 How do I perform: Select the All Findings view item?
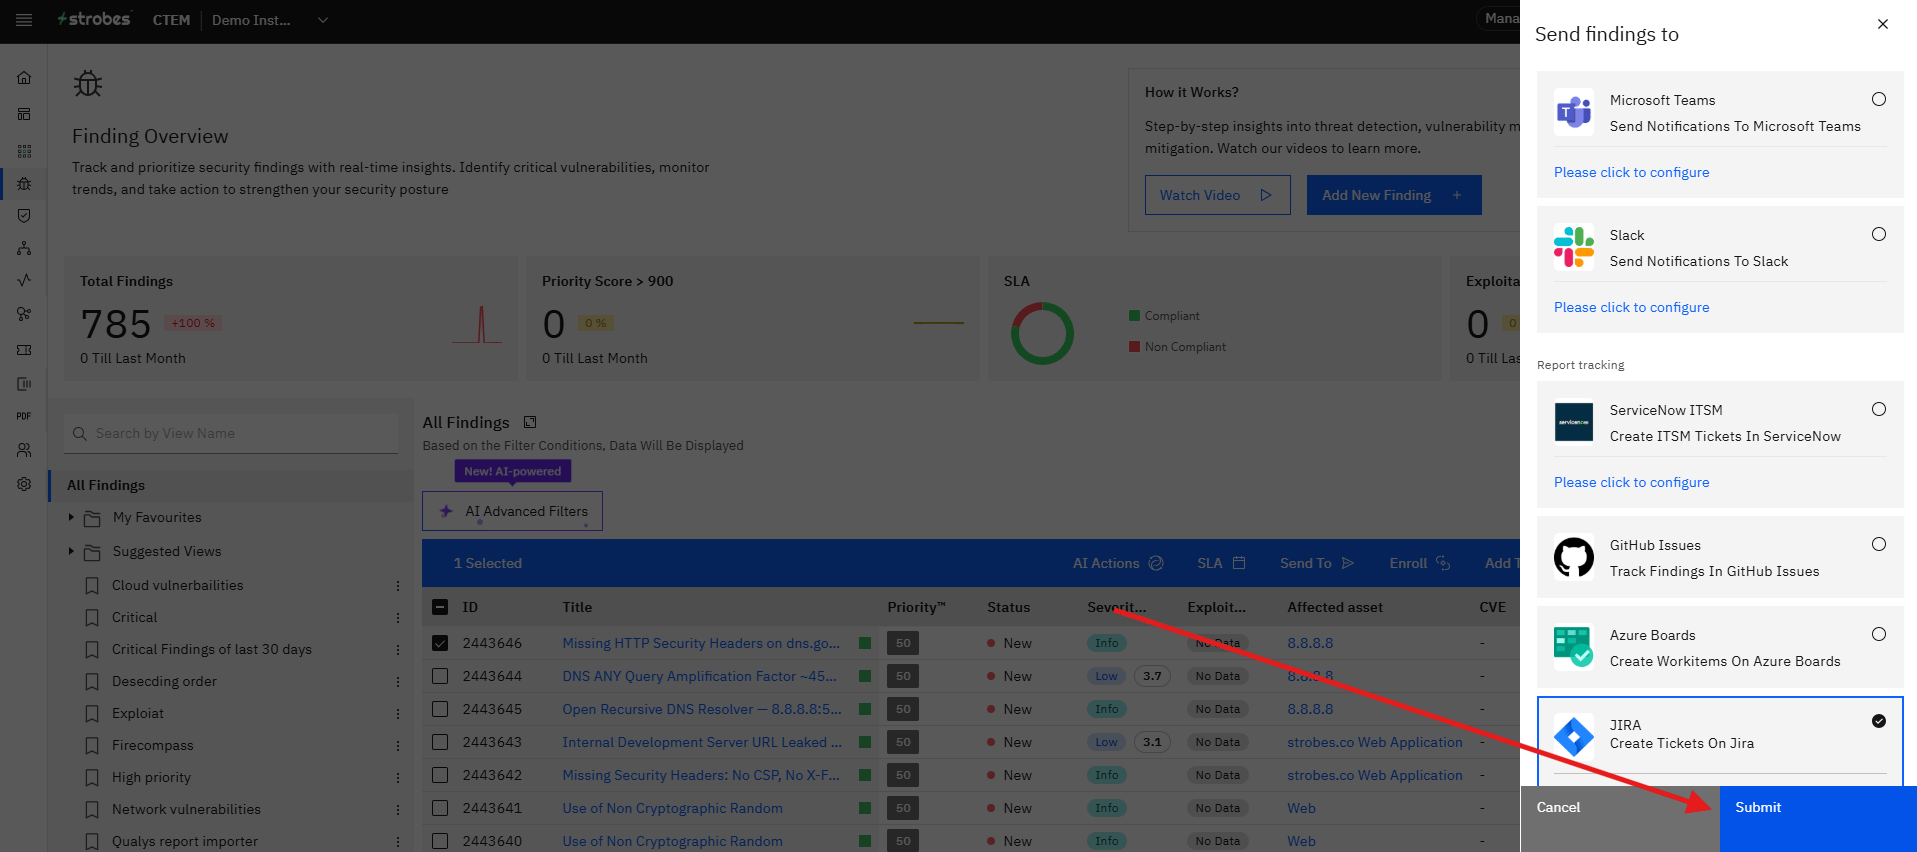pos(231,485)
